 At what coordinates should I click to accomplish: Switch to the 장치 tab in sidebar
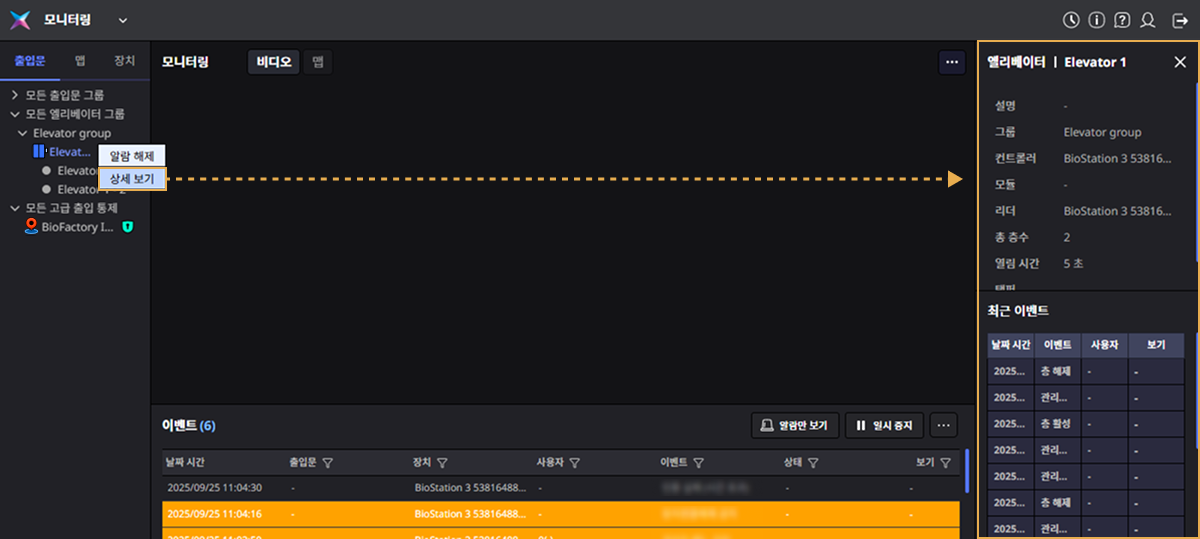pyautogui.click(x=124, y=61)
